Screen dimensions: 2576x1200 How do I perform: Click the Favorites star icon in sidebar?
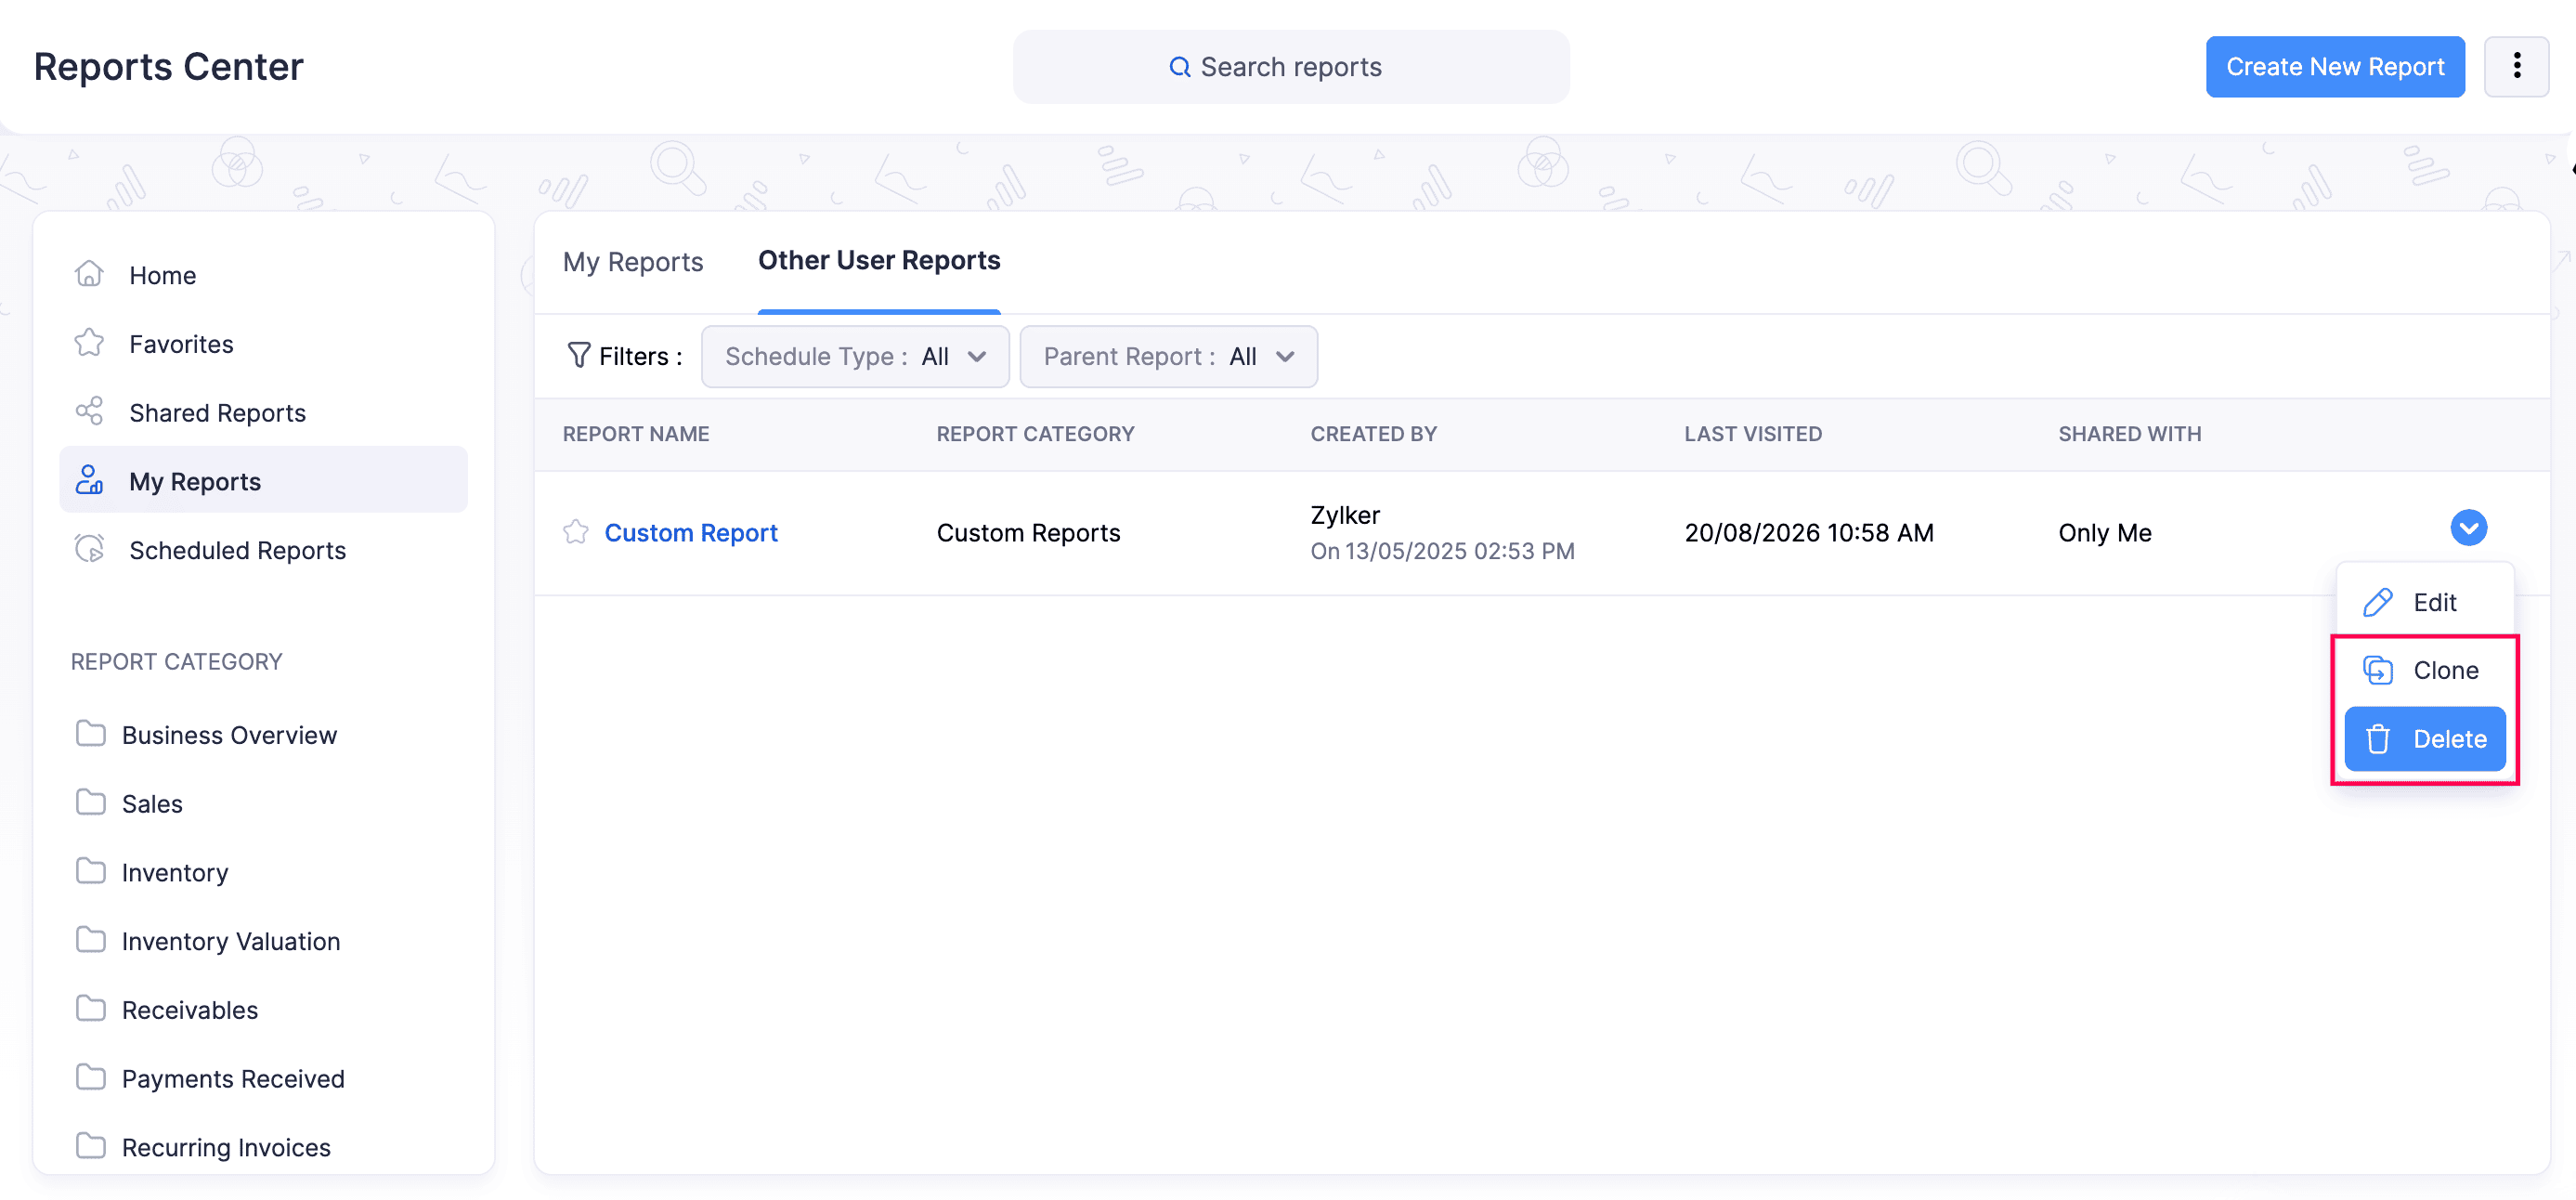(89, 343)
